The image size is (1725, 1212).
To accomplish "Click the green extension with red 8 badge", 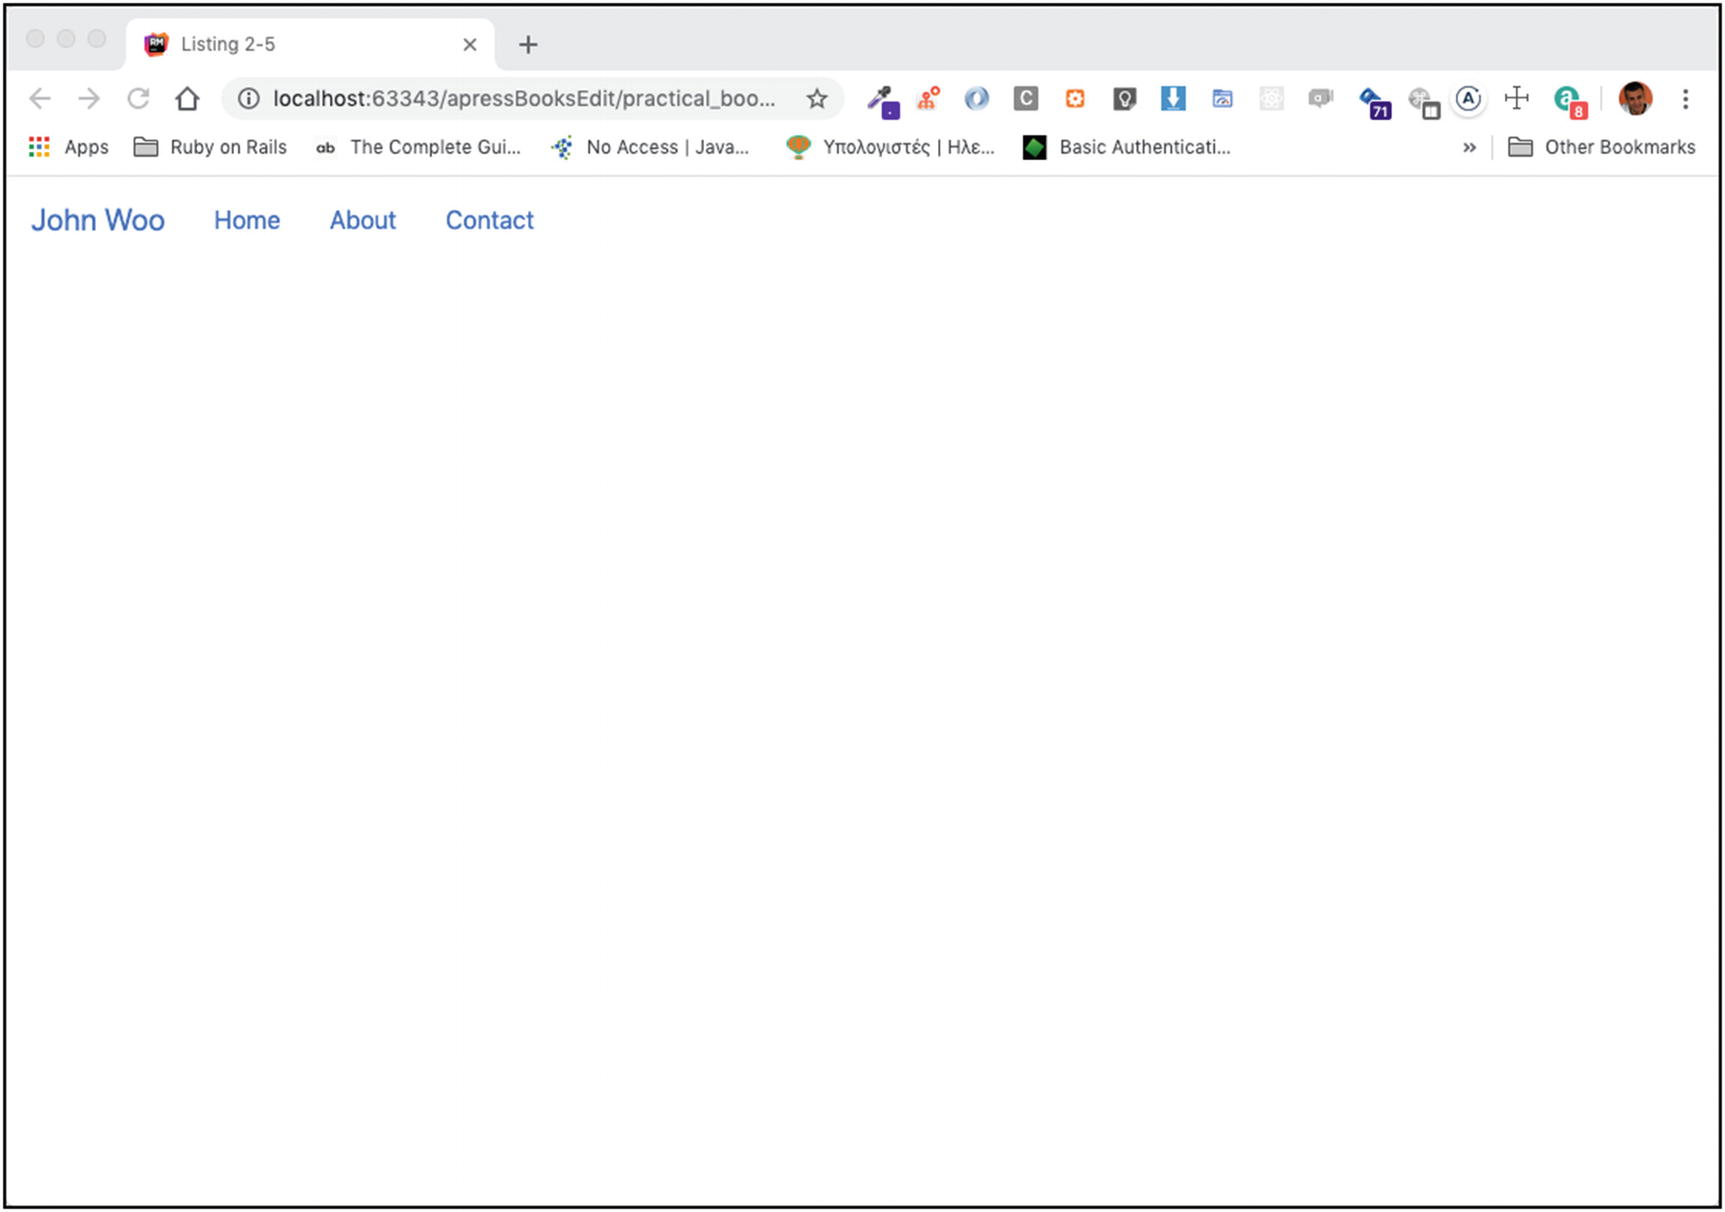I will click(x=1569, y=99).
